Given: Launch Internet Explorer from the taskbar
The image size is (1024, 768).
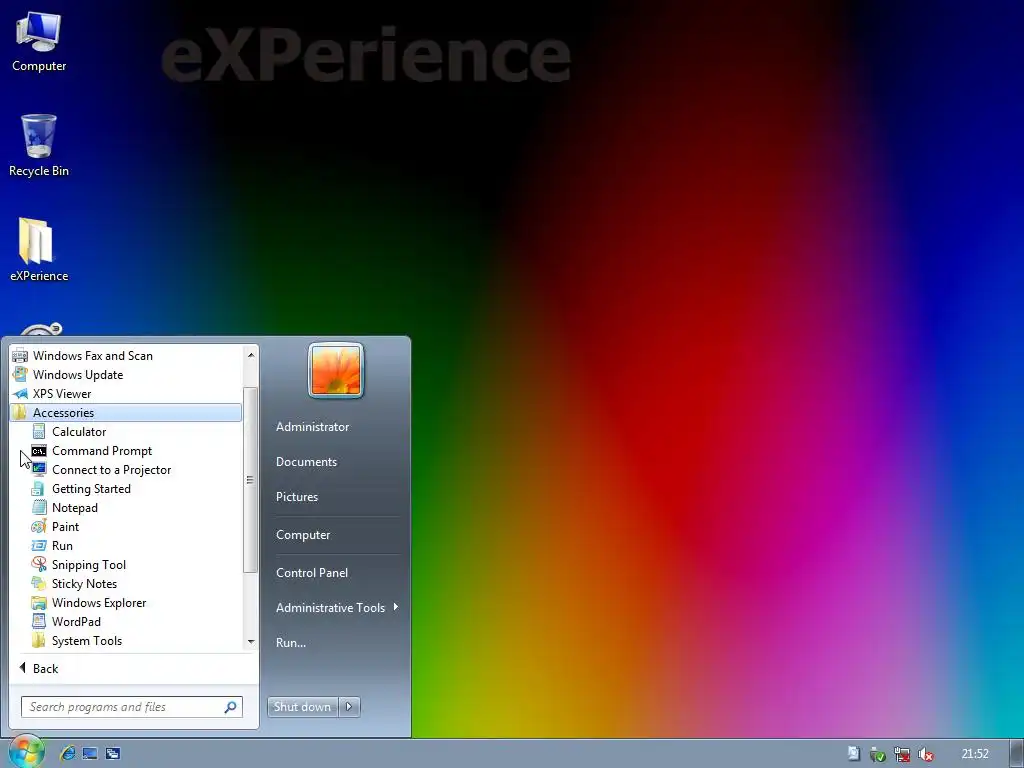Looking at the screenshot, I should pos(68,753).
